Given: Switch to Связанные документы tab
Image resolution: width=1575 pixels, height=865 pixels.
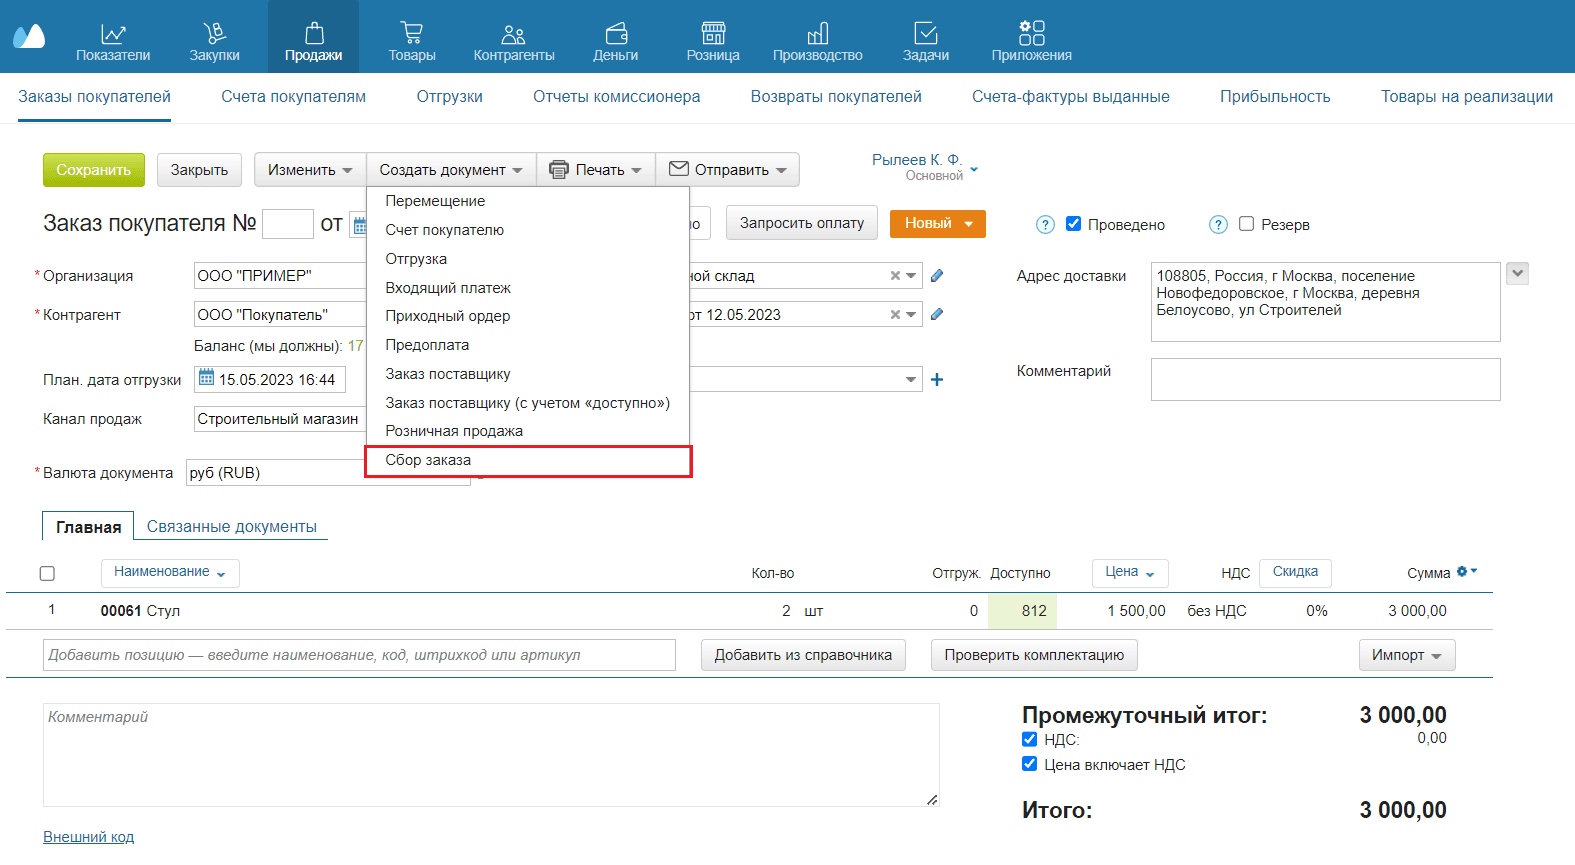Looking at the screenshot, I should tap(232, 526).
